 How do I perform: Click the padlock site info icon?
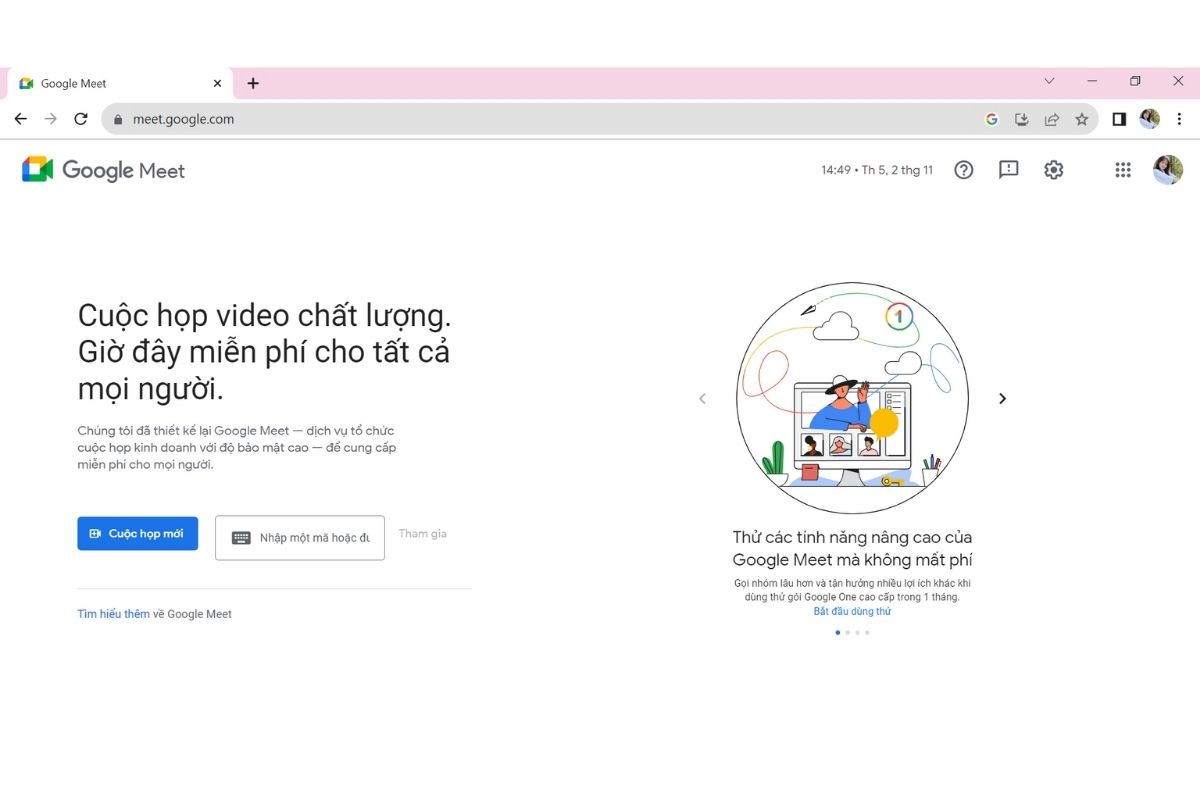coord(119,119)
